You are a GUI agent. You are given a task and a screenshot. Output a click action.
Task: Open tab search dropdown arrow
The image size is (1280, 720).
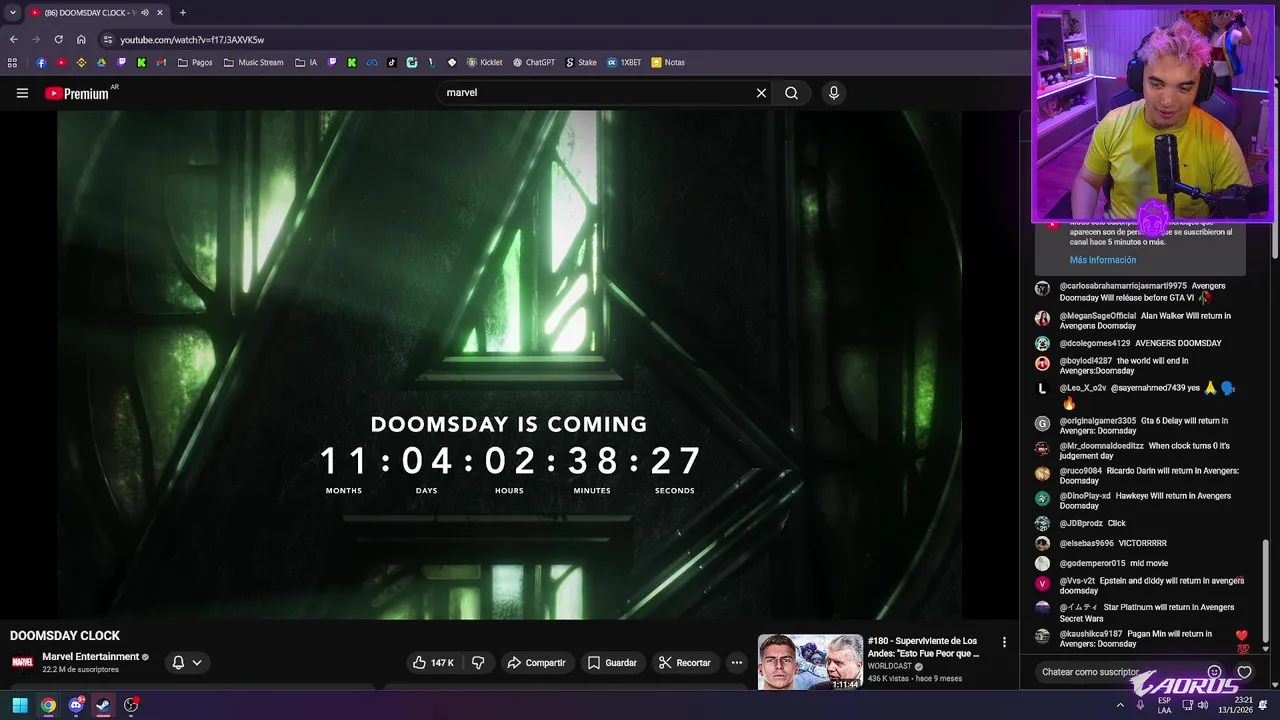(x=12, y=12)
